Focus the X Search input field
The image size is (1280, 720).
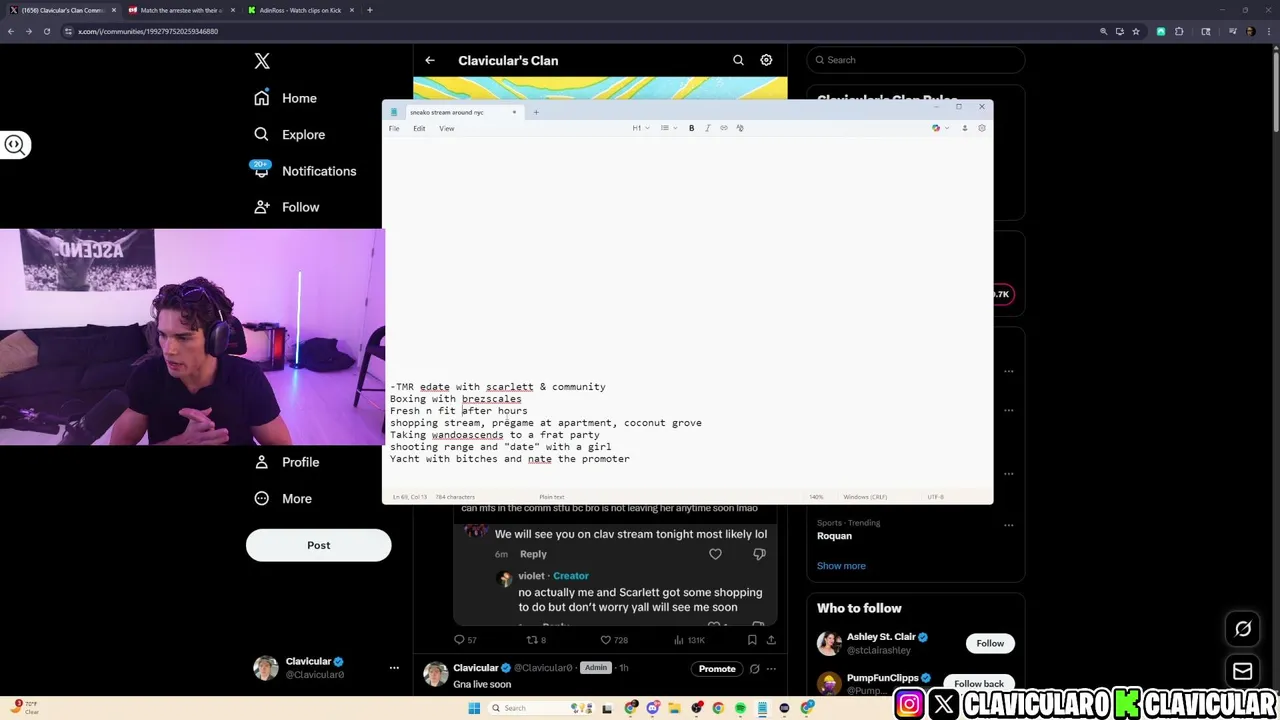coord(915,60)
